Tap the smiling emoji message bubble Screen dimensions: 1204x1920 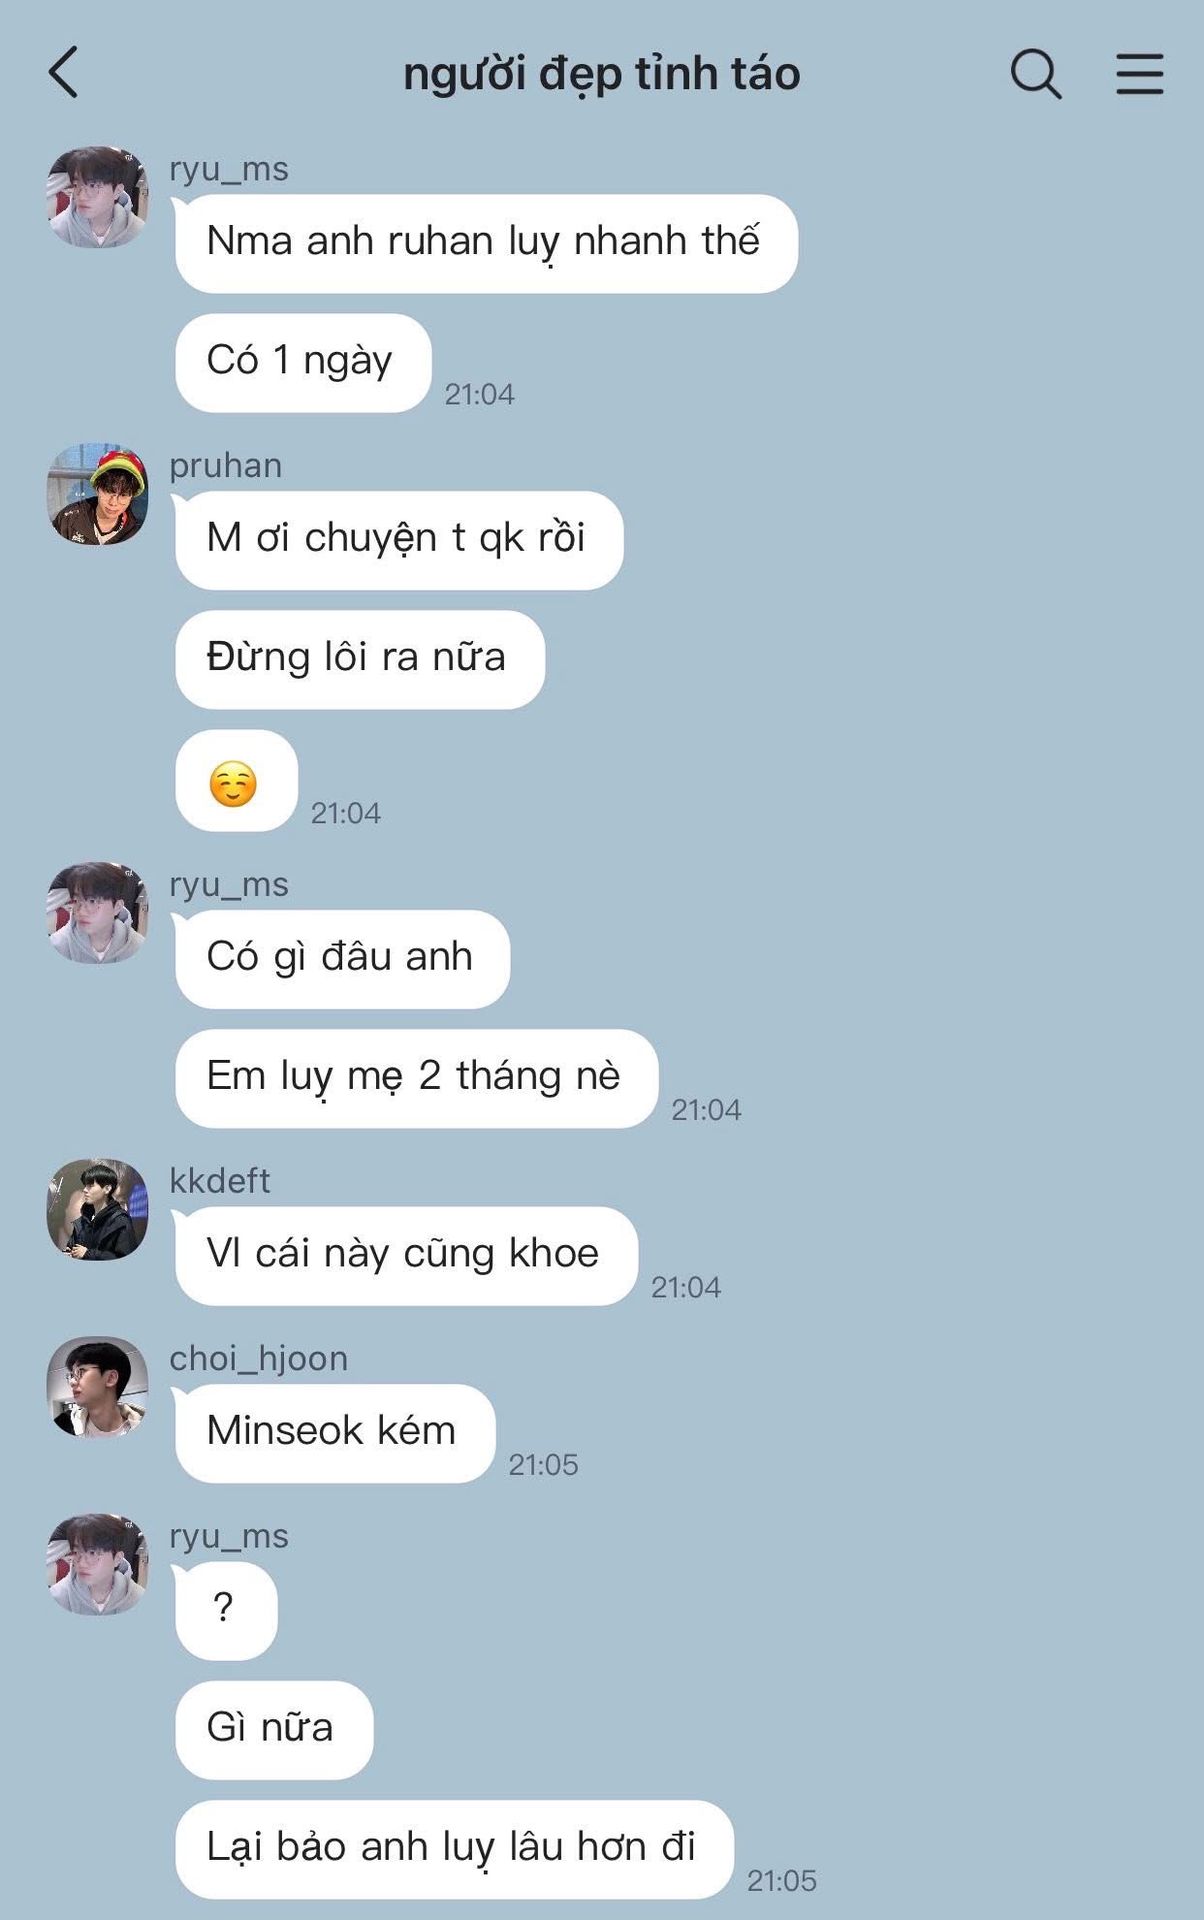tap(236, 781)
